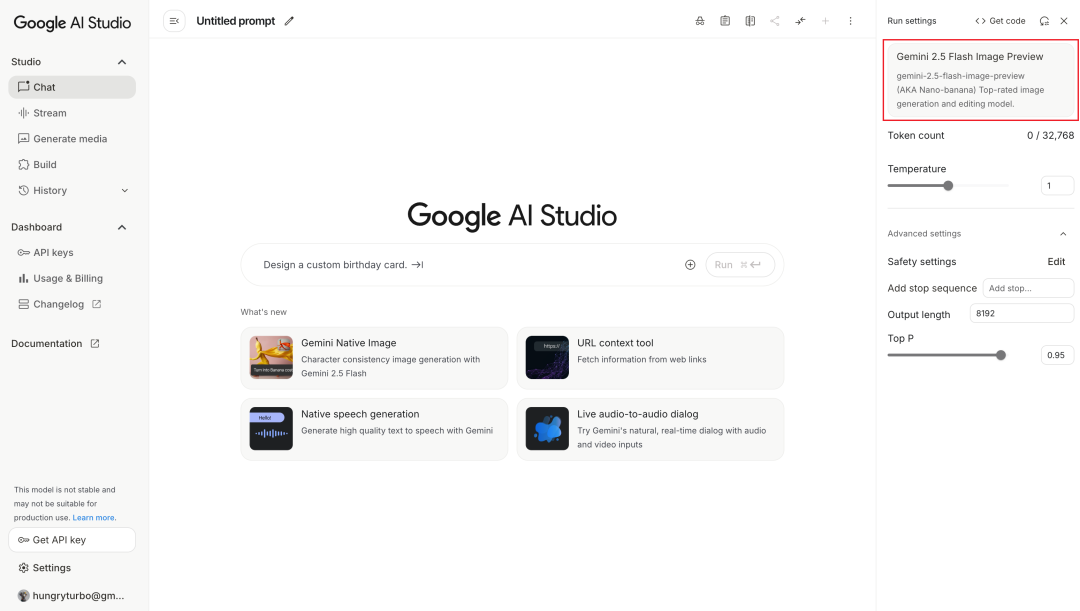Edit the Safety settings
1080x611 pixels.
(x=1056, y=261)
